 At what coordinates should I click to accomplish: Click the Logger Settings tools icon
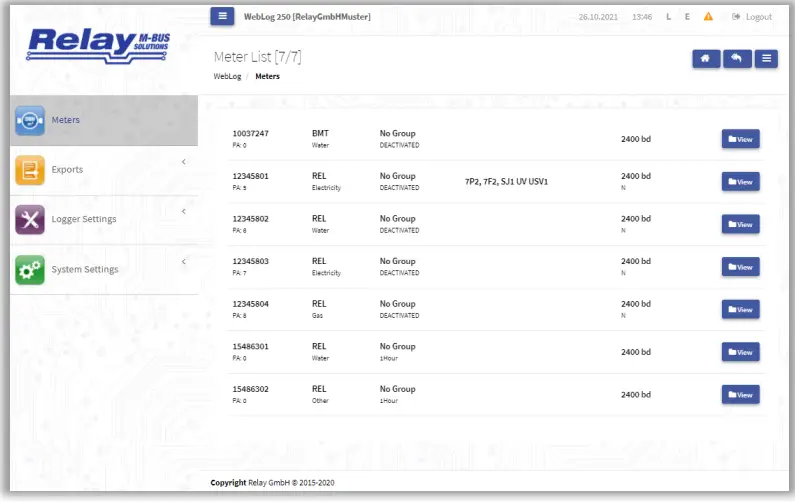(30, 220)
